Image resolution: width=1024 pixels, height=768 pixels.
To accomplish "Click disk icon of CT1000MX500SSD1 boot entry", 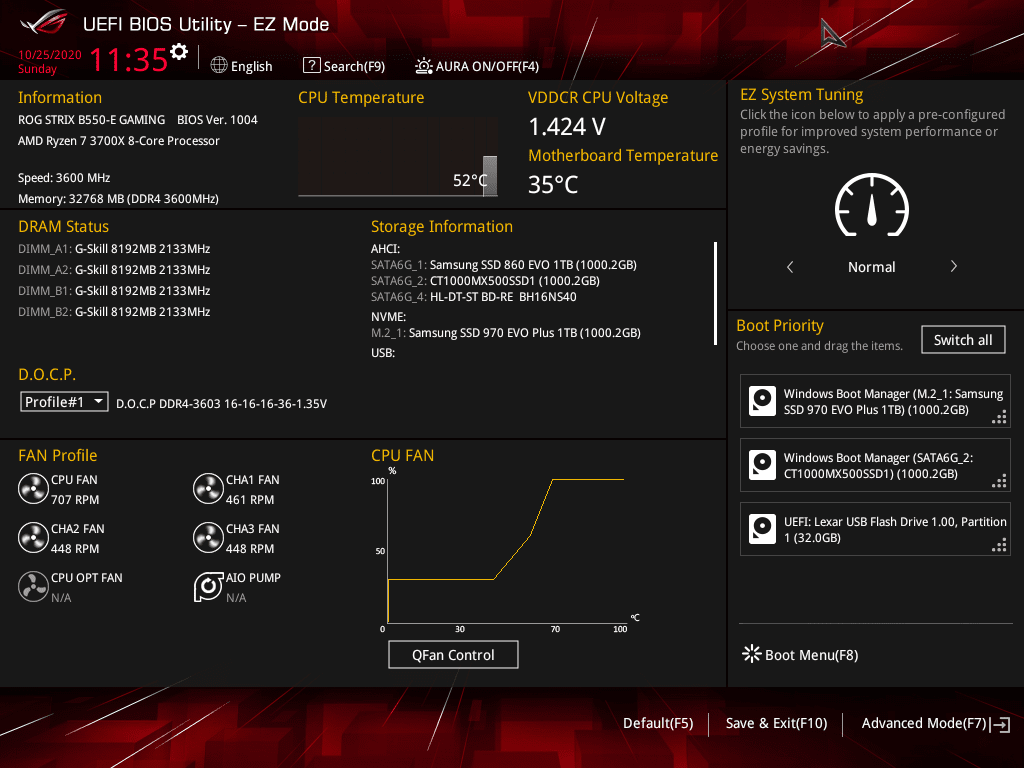I will point(762,465).
